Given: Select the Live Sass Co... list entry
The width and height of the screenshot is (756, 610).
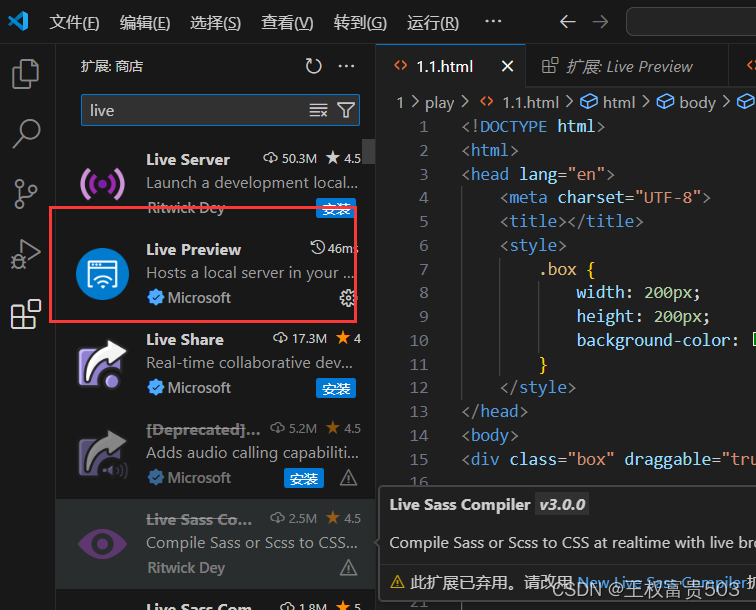Looking at the screenshot, I should (x=216, y=544).
